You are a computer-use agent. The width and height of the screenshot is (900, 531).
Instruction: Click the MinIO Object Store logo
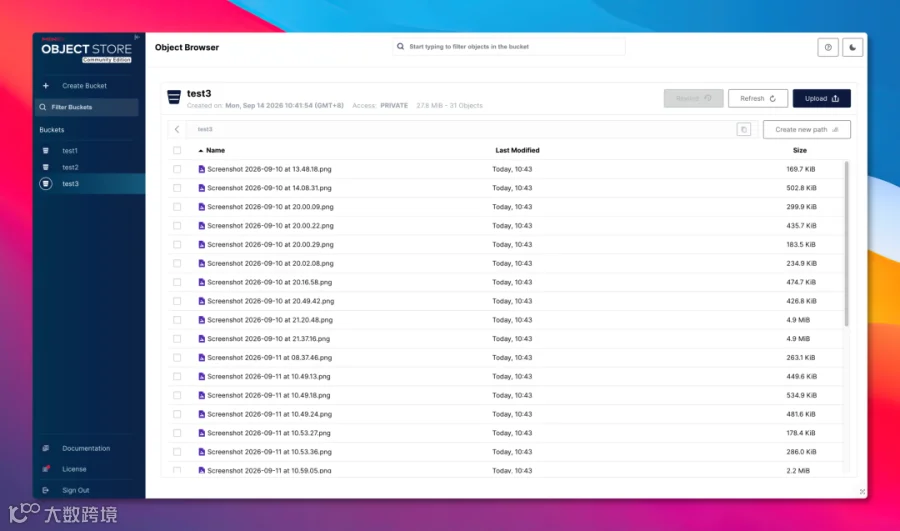[86, 51]
